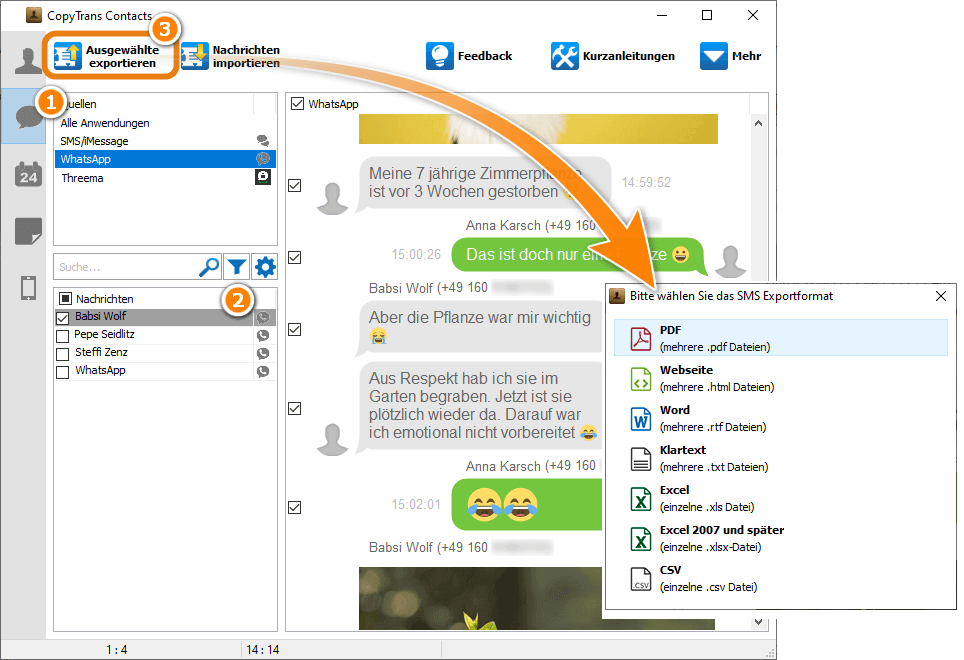Screen dimensions: 964x660
Task: Toggle checkbox beside laughing emoji message
Action: tap(295, 507)
